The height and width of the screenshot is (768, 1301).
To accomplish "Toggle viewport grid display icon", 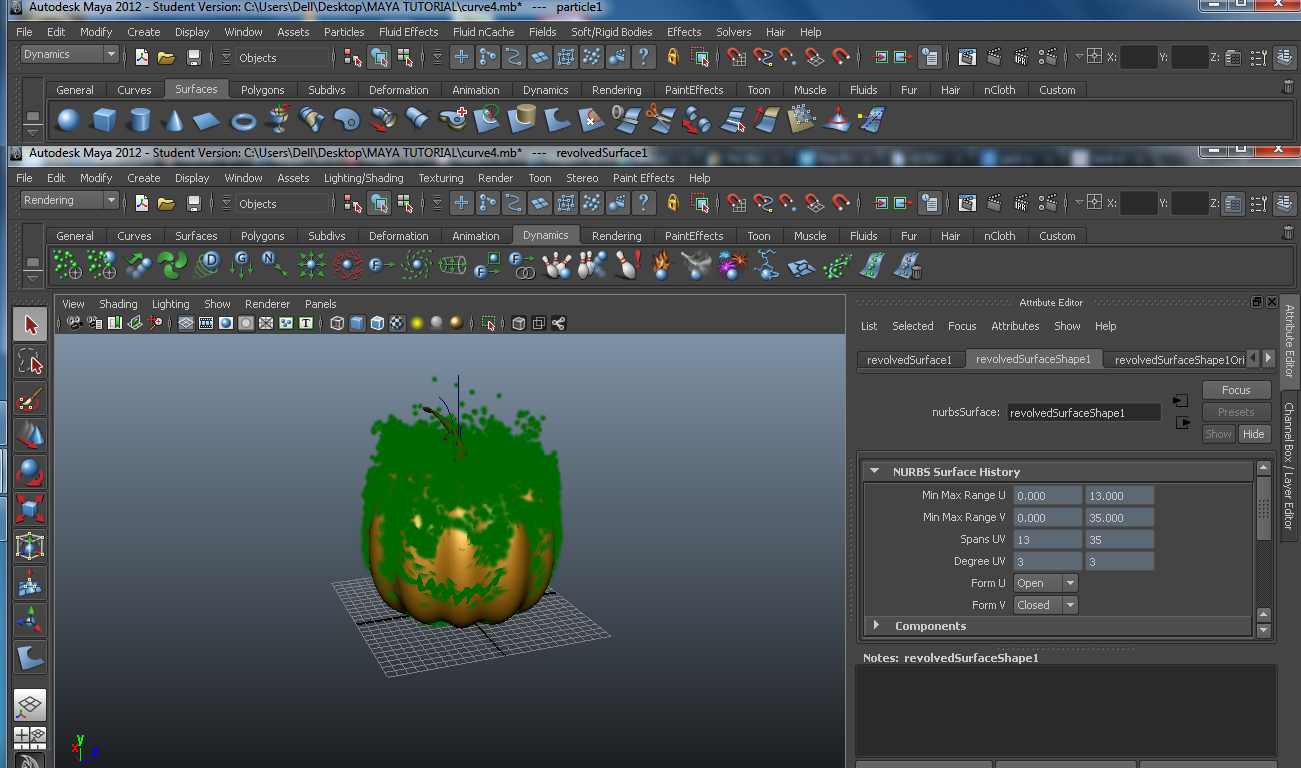I will pyautogui.click(x=186, y=323).
